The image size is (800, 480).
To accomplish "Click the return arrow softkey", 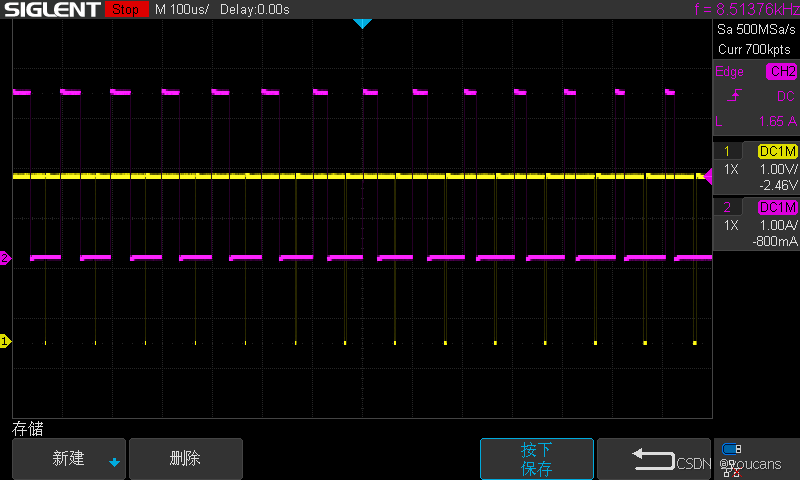I will [654, 459].
